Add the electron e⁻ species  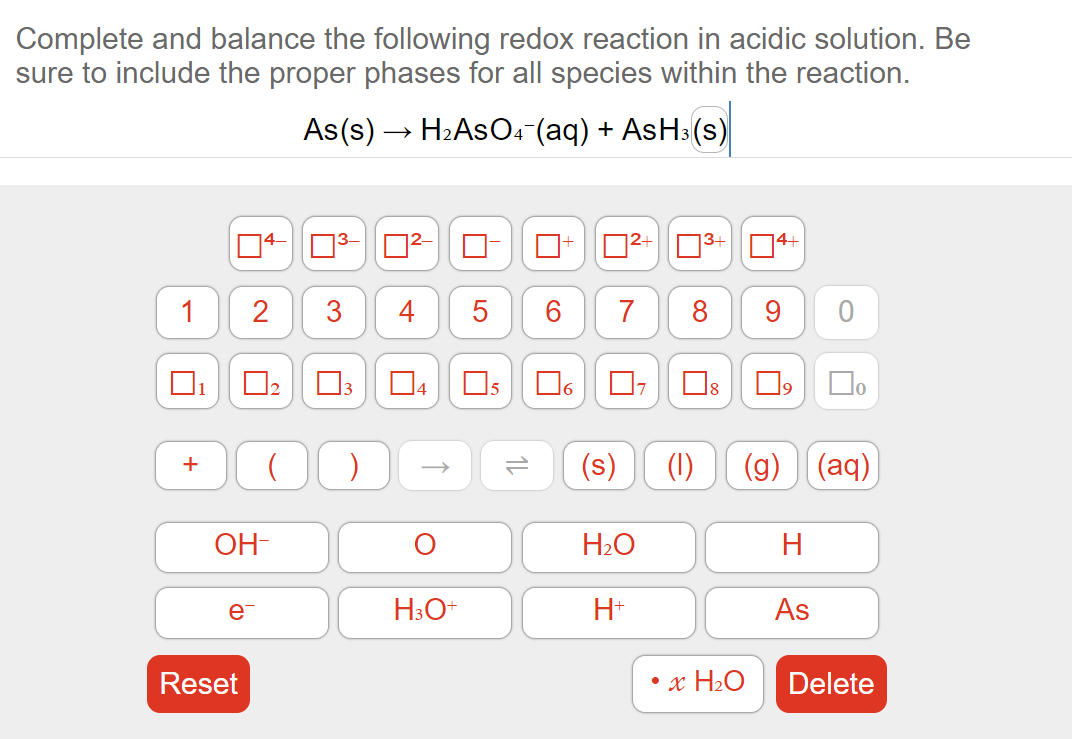point(241,612)
